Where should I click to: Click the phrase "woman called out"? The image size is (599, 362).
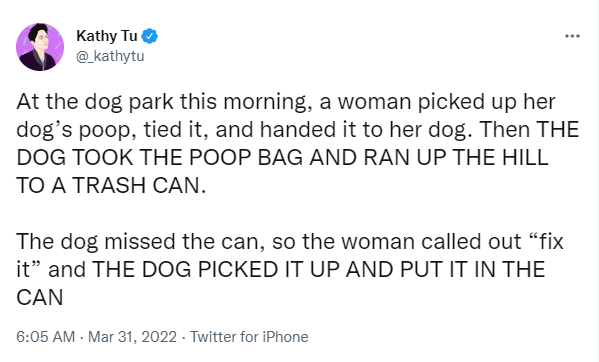pyautogui.click(x=431, y=242)
